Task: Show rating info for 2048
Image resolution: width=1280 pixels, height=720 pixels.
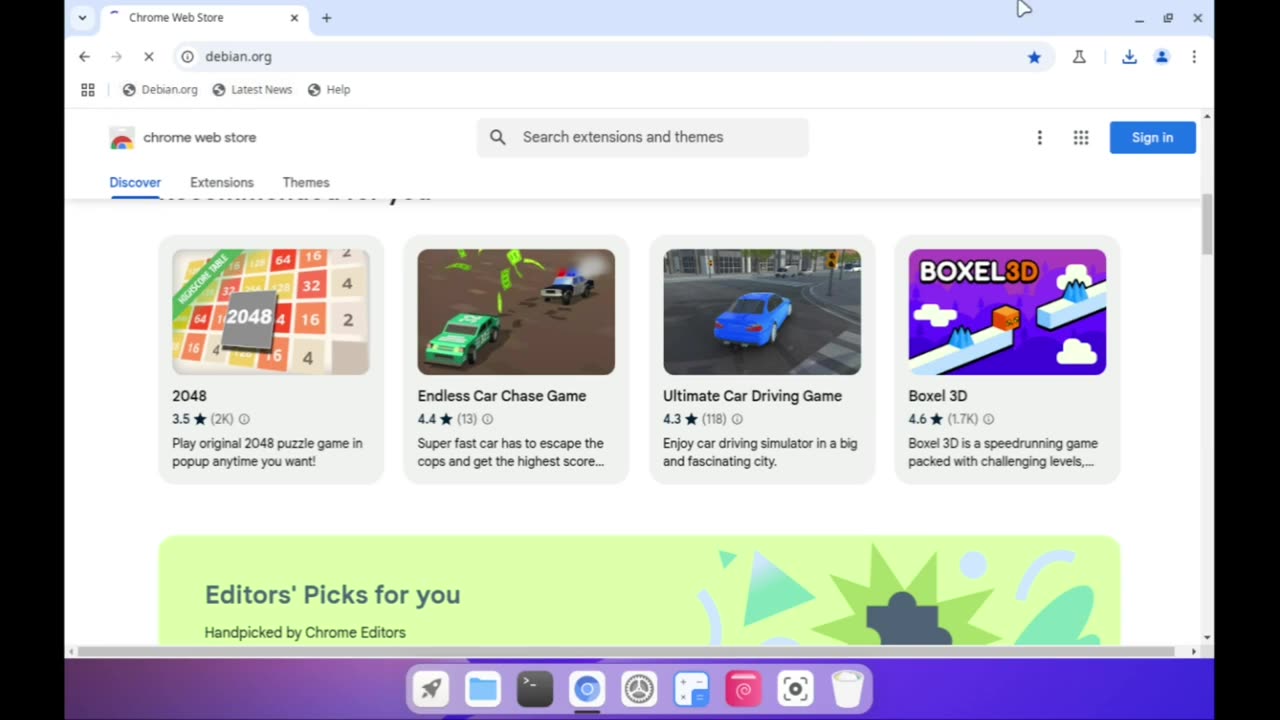Action: pos(244,420)
